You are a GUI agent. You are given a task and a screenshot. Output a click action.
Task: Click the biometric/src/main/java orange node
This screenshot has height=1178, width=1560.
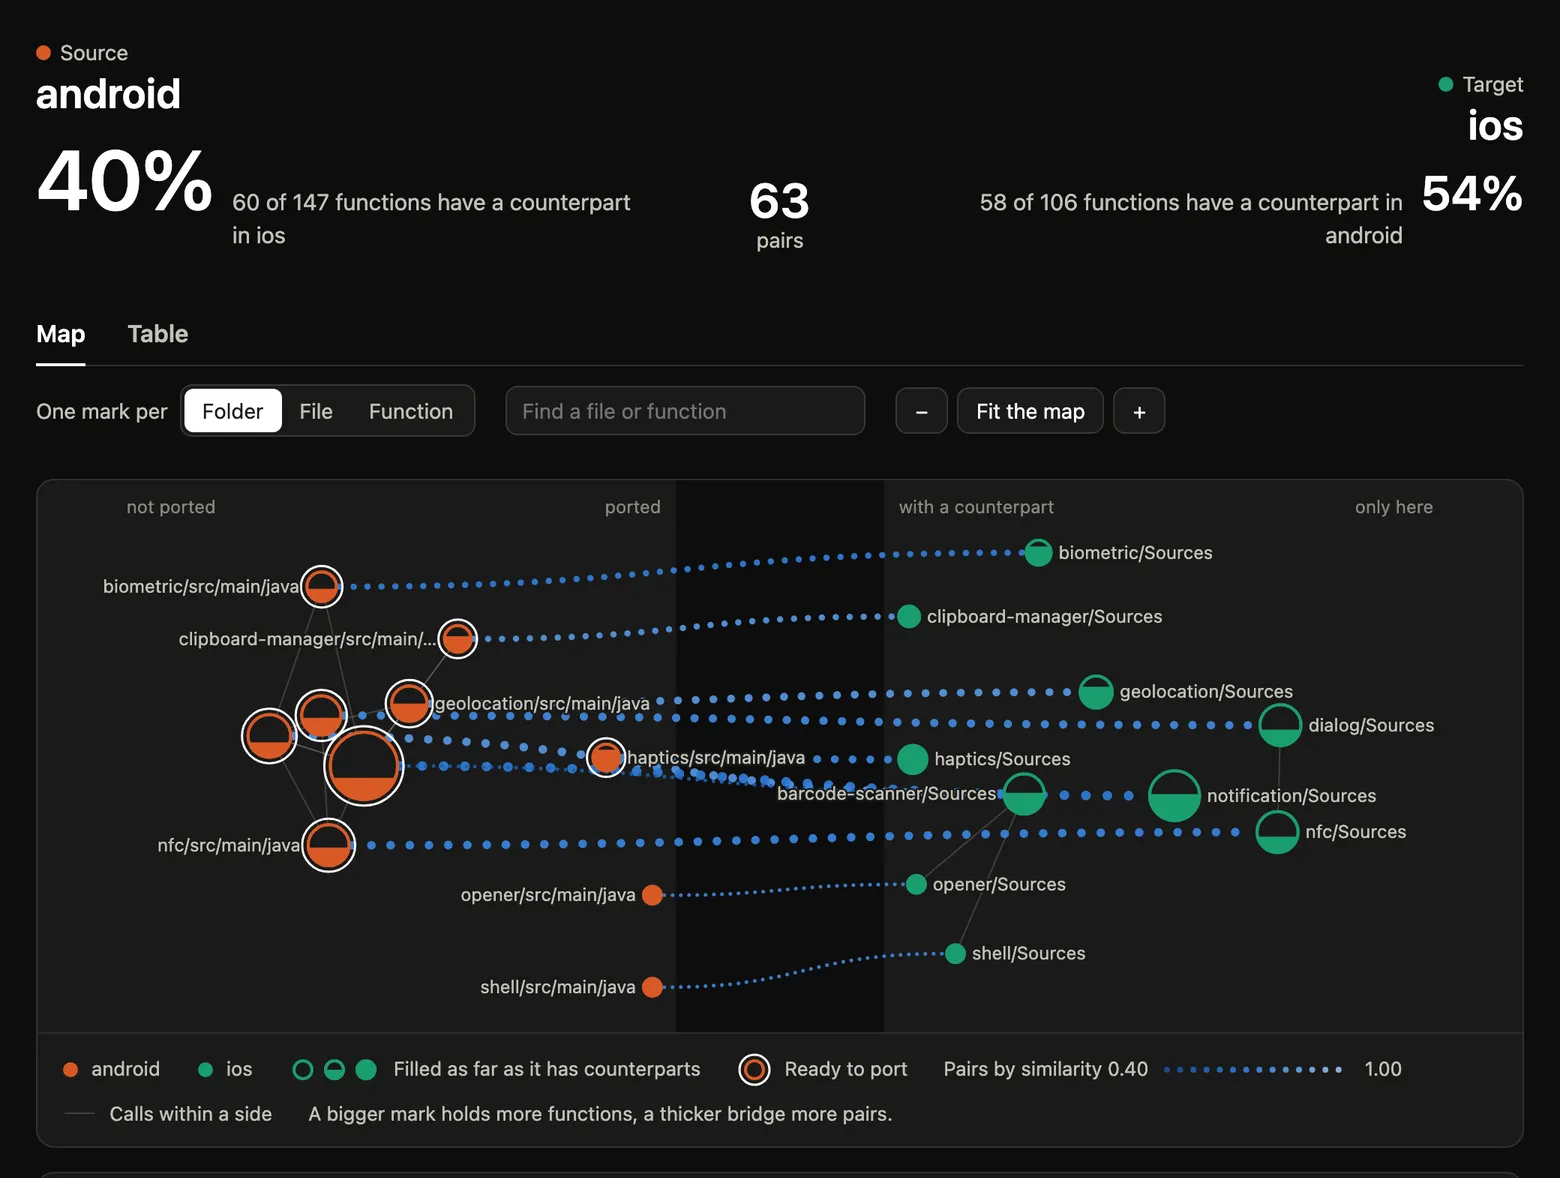tap(322, 587)
